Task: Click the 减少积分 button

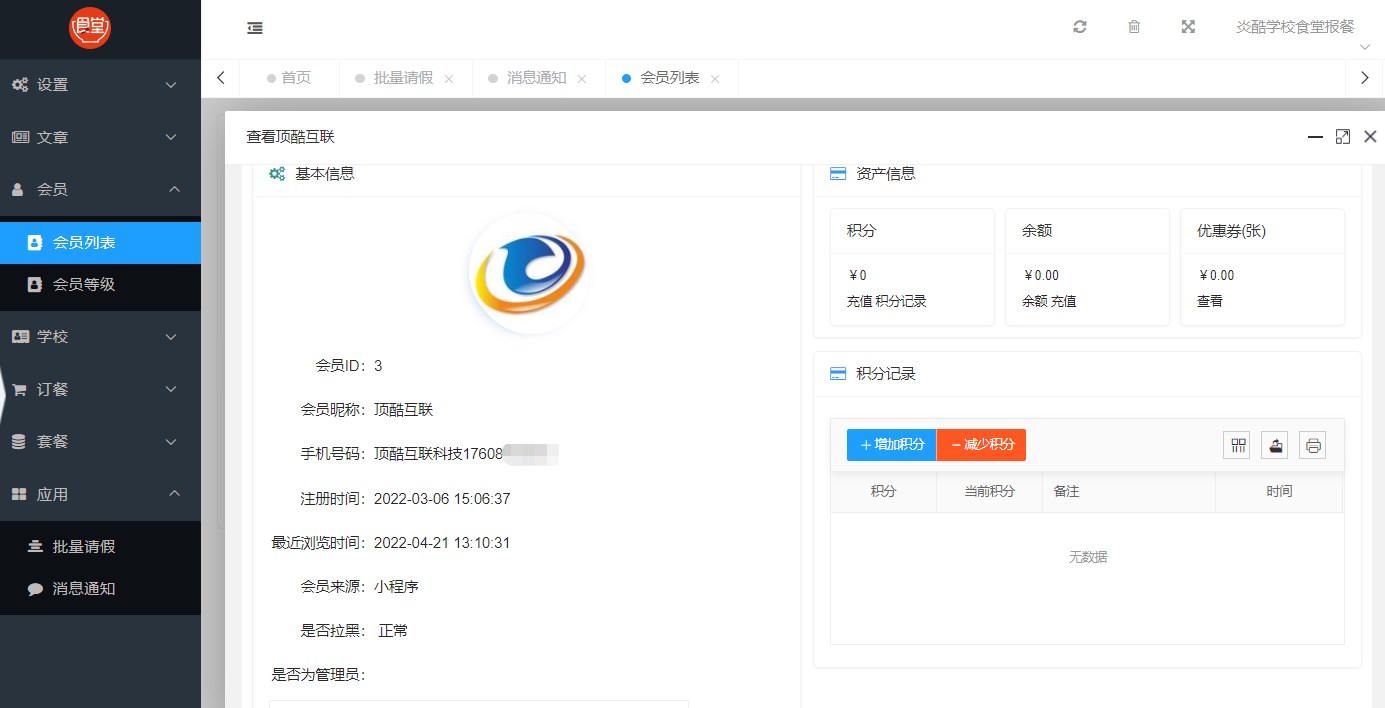Action: pyautogui.click(x=981, y=445)
